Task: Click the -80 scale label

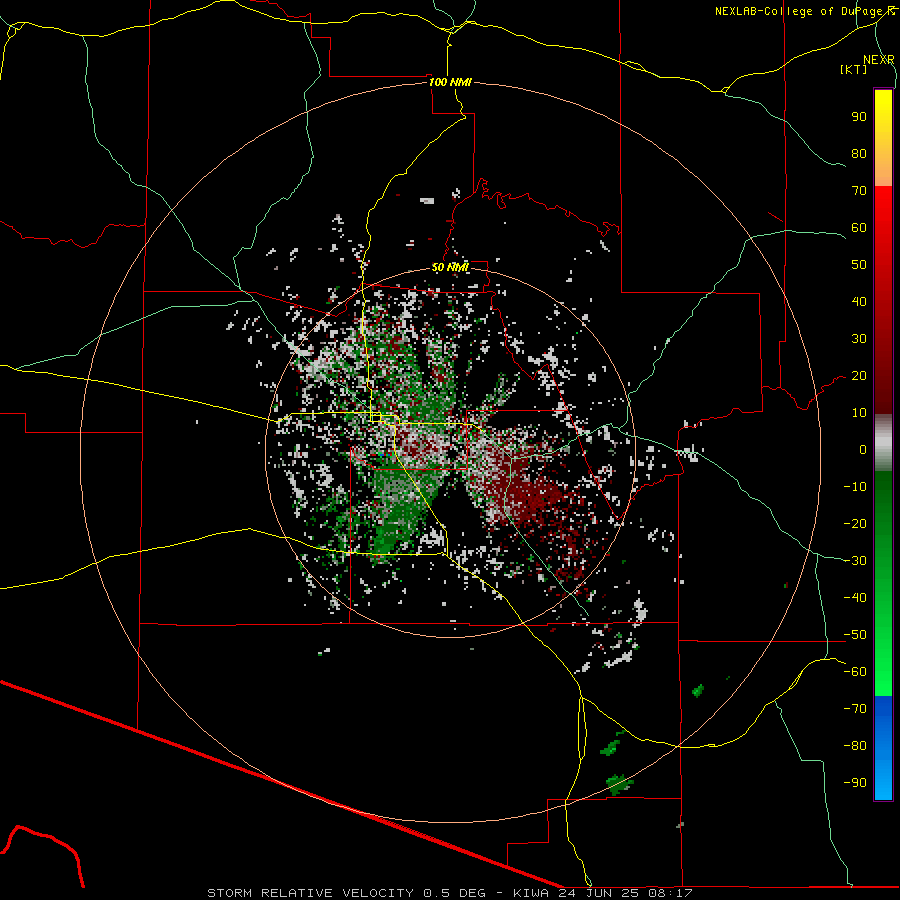Action: pyautogui.click(x=855, y=746)
